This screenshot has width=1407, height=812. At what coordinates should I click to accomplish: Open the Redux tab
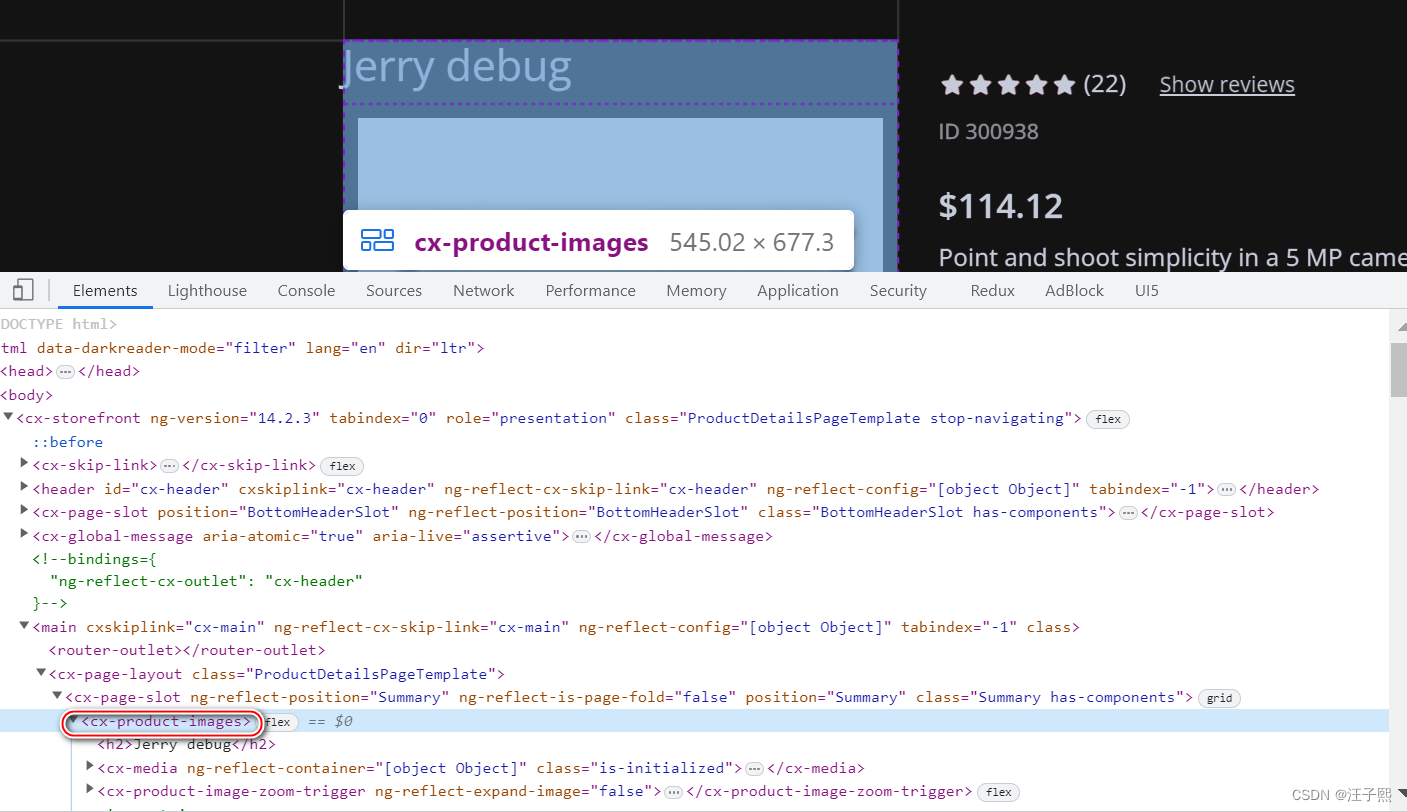click(x=993, y=291)
